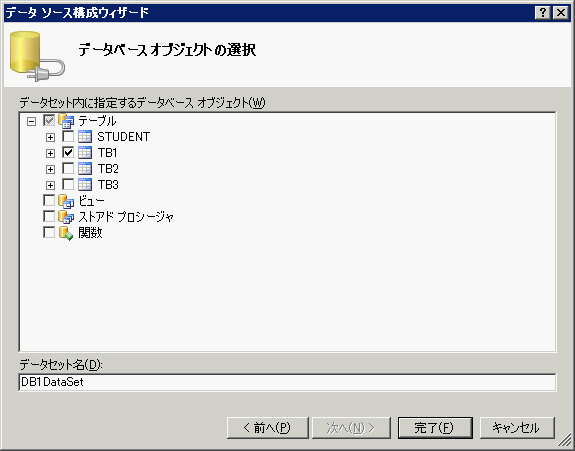
Task: Select the ビュー label in tree
Action: pyautogui.click(x=91, y=201)
